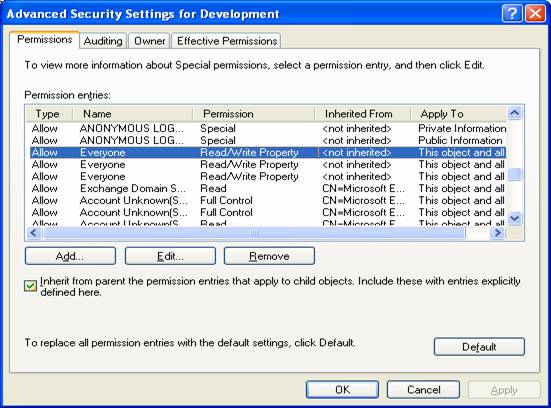Click the Default button
This screenshot has height=408, width=551.
[x=479, y=347]
